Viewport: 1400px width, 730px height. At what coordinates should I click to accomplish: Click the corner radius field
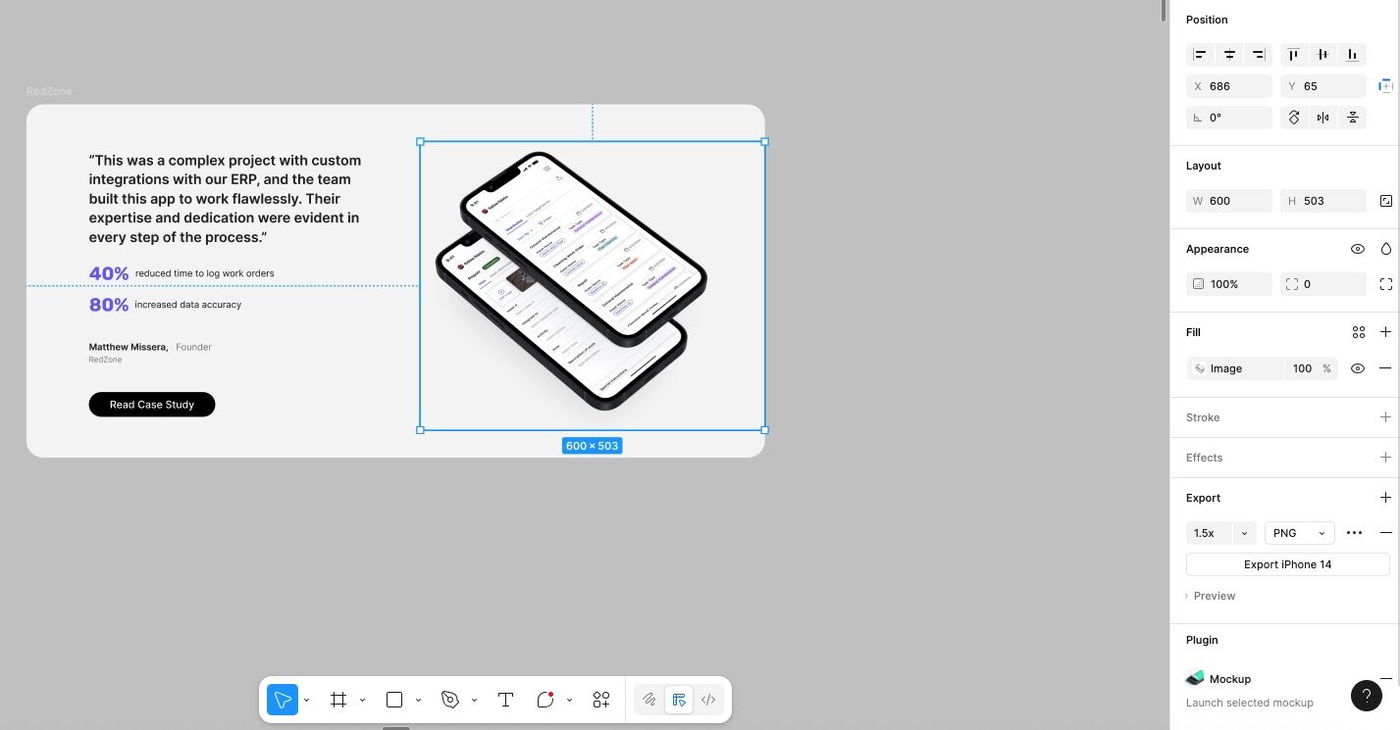pos(1323,284)
